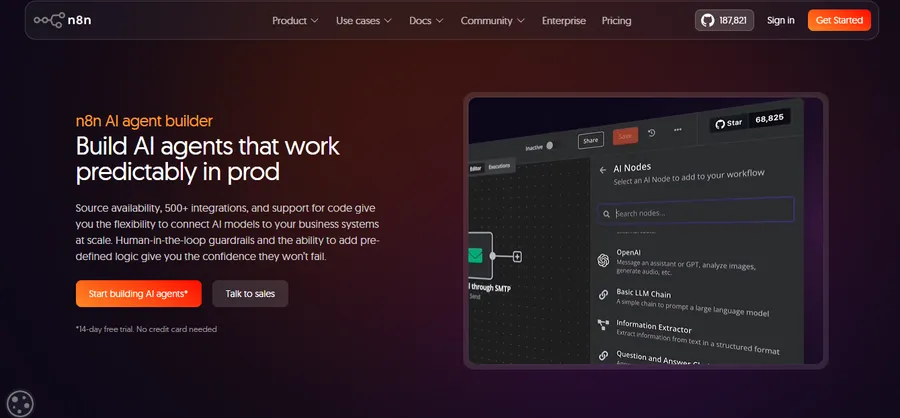The width and height of the screenshot is (900, 418).
Task: Select the Basic LLM Chain icon
Action: (603, 295)
